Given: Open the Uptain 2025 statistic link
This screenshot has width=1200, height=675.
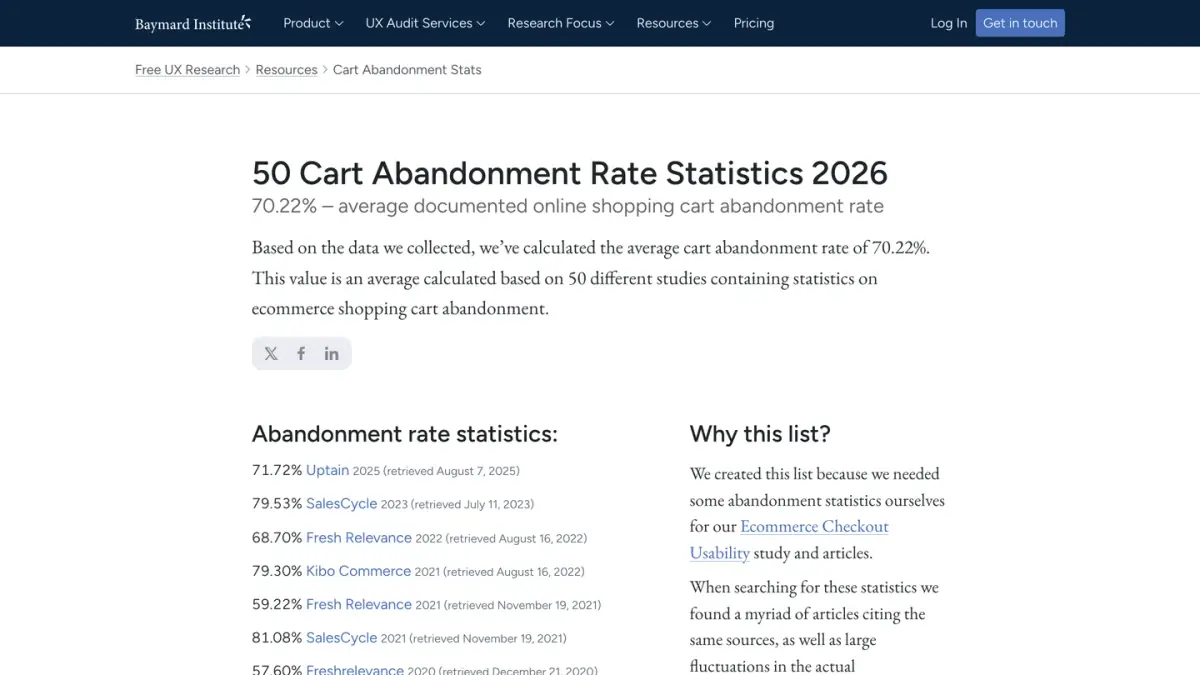Looking at the screenshot, I should [327, 470].
